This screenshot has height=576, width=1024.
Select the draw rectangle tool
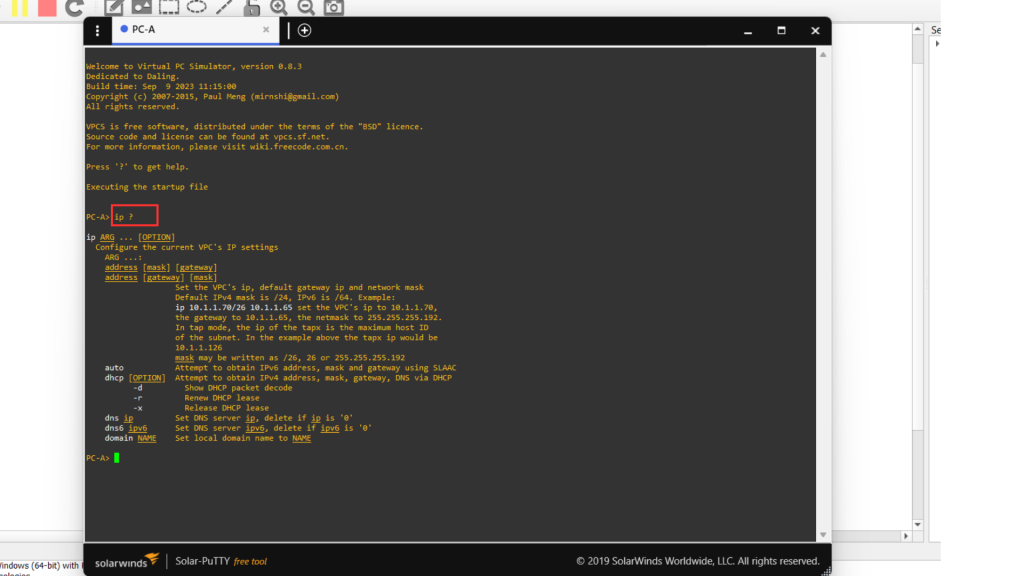[x=169, y=6]
